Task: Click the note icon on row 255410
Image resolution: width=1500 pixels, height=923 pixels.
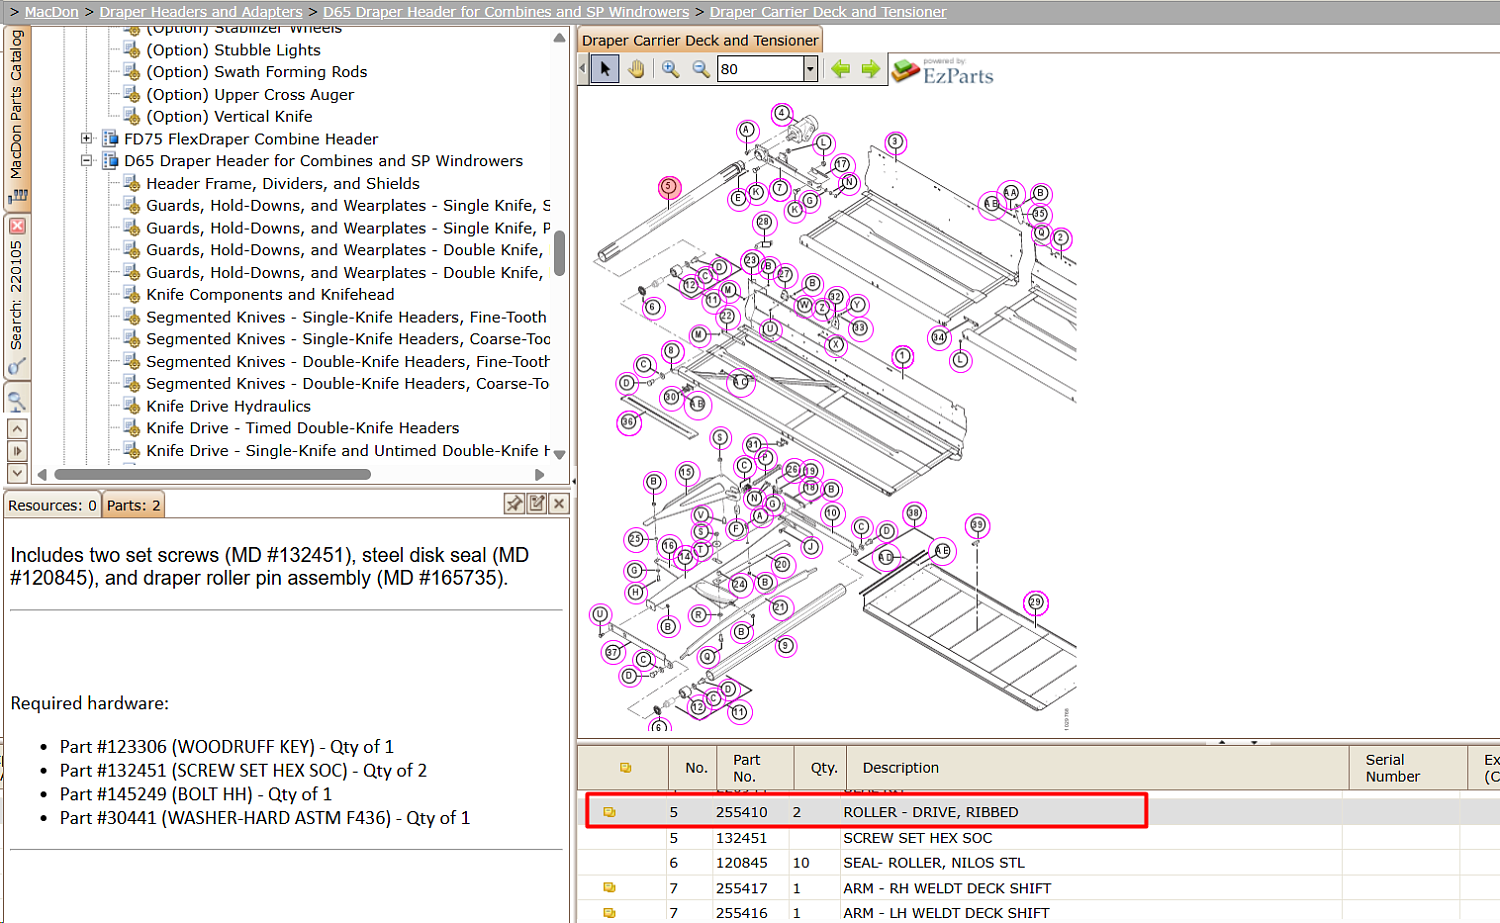Action: click(x=609, y=812)
